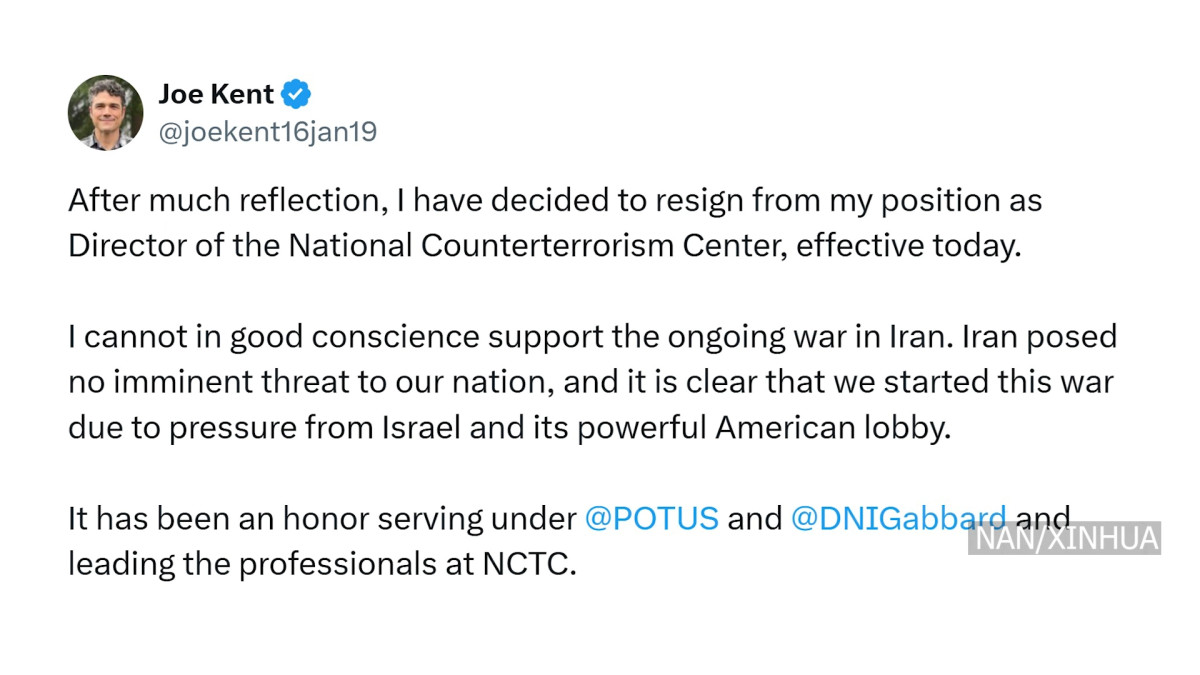Open the @DNIGabbard mention link
Image resolution: width=1200 pixels, height=675 pixels.
point(898,518)
